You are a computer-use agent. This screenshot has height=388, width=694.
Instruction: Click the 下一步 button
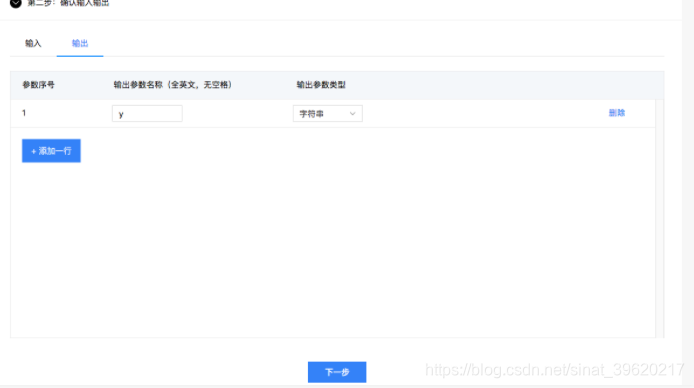click(337, 372)
